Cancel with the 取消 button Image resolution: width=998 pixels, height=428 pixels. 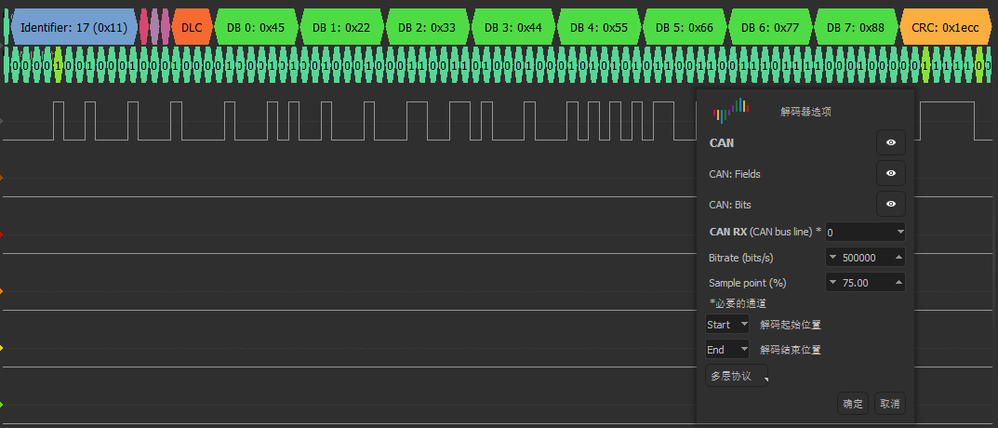click(890, 403)
